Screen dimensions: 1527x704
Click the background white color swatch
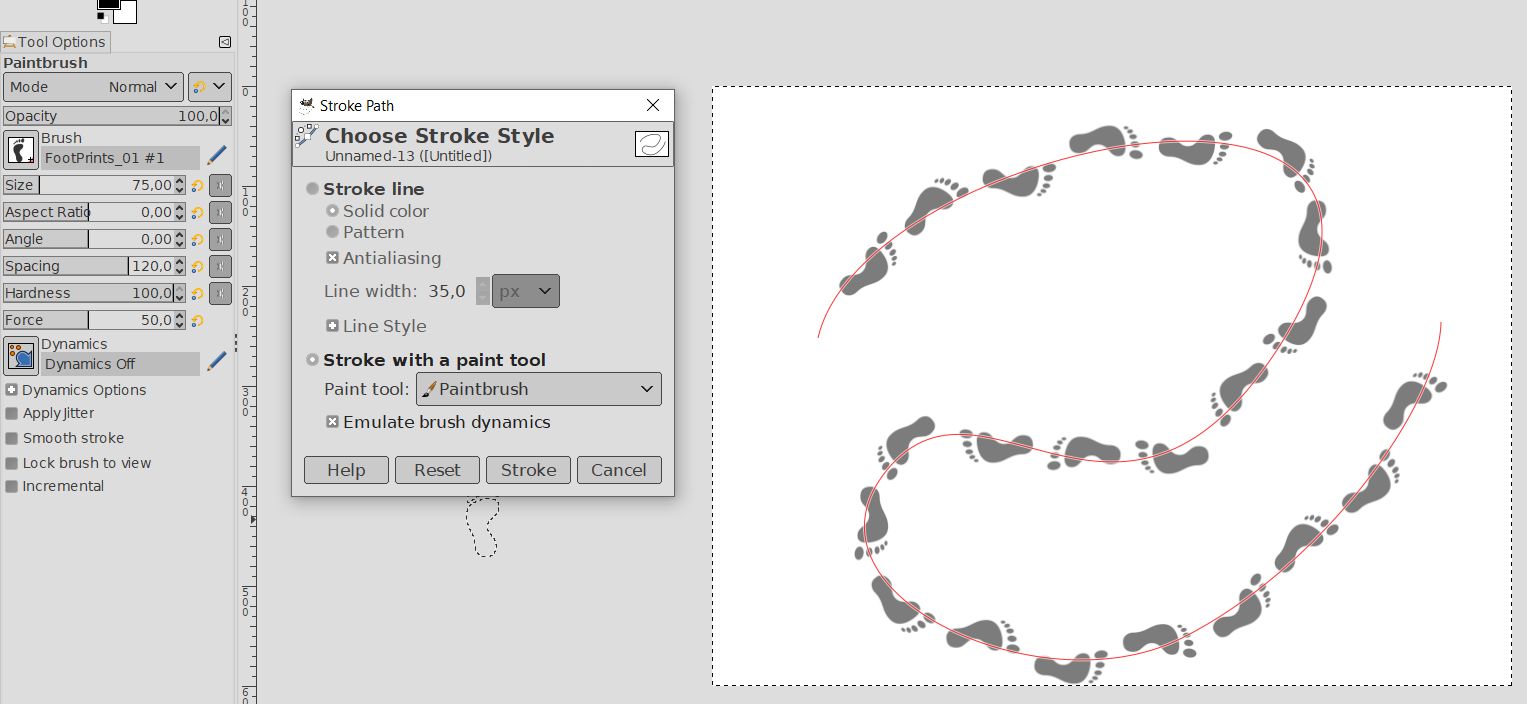pyautogui.click(x=126, y=12)
